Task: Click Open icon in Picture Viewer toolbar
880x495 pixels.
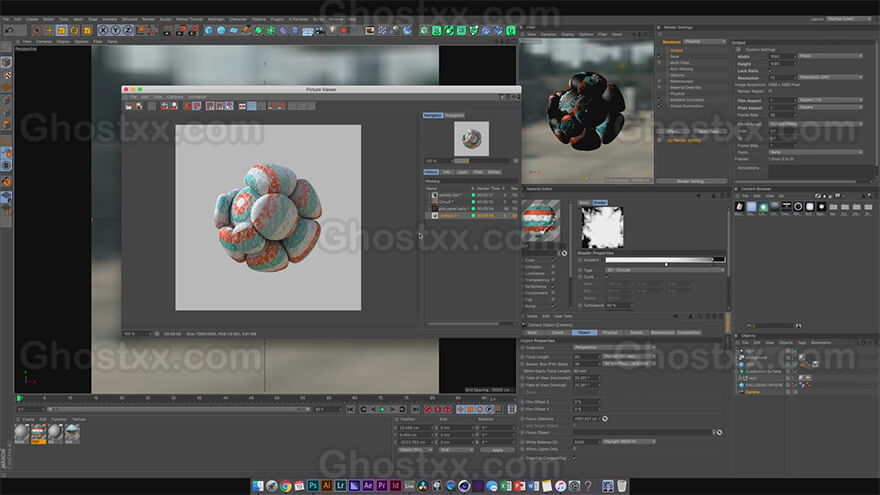Action: click(x=129, y=106)
